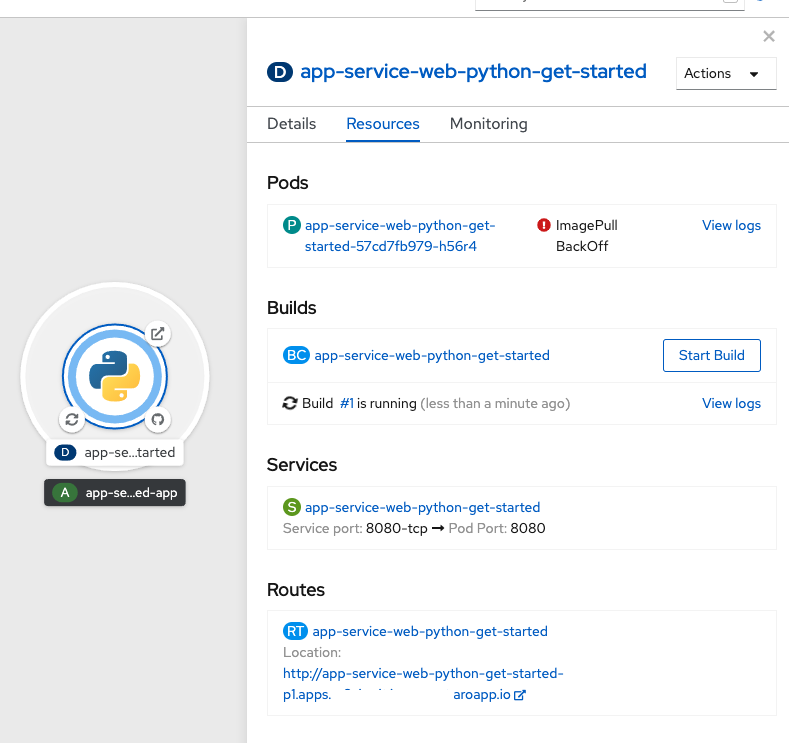Image resolution: width=789 pixels, height=743 pixels.
Task: Select the app-se...tarted deployment label
Action: tap(115, 452)
